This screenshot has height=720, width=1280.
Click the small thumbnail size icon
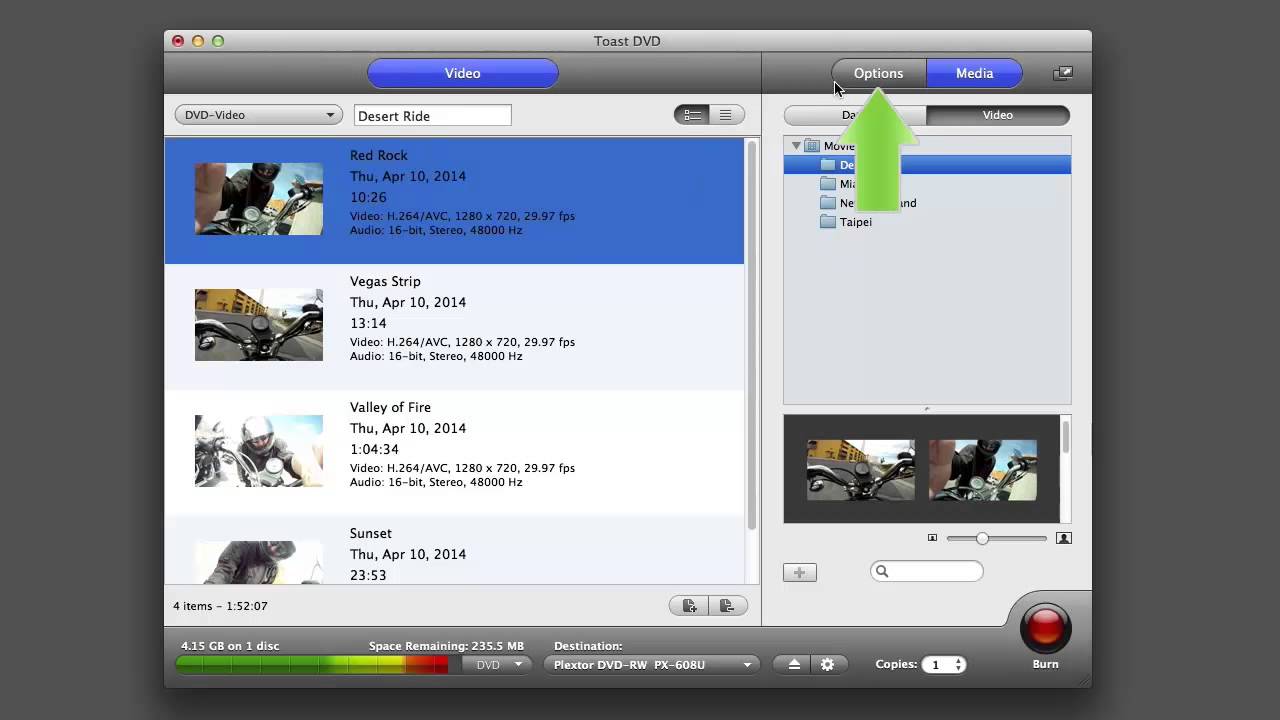(x=932, y=538)
